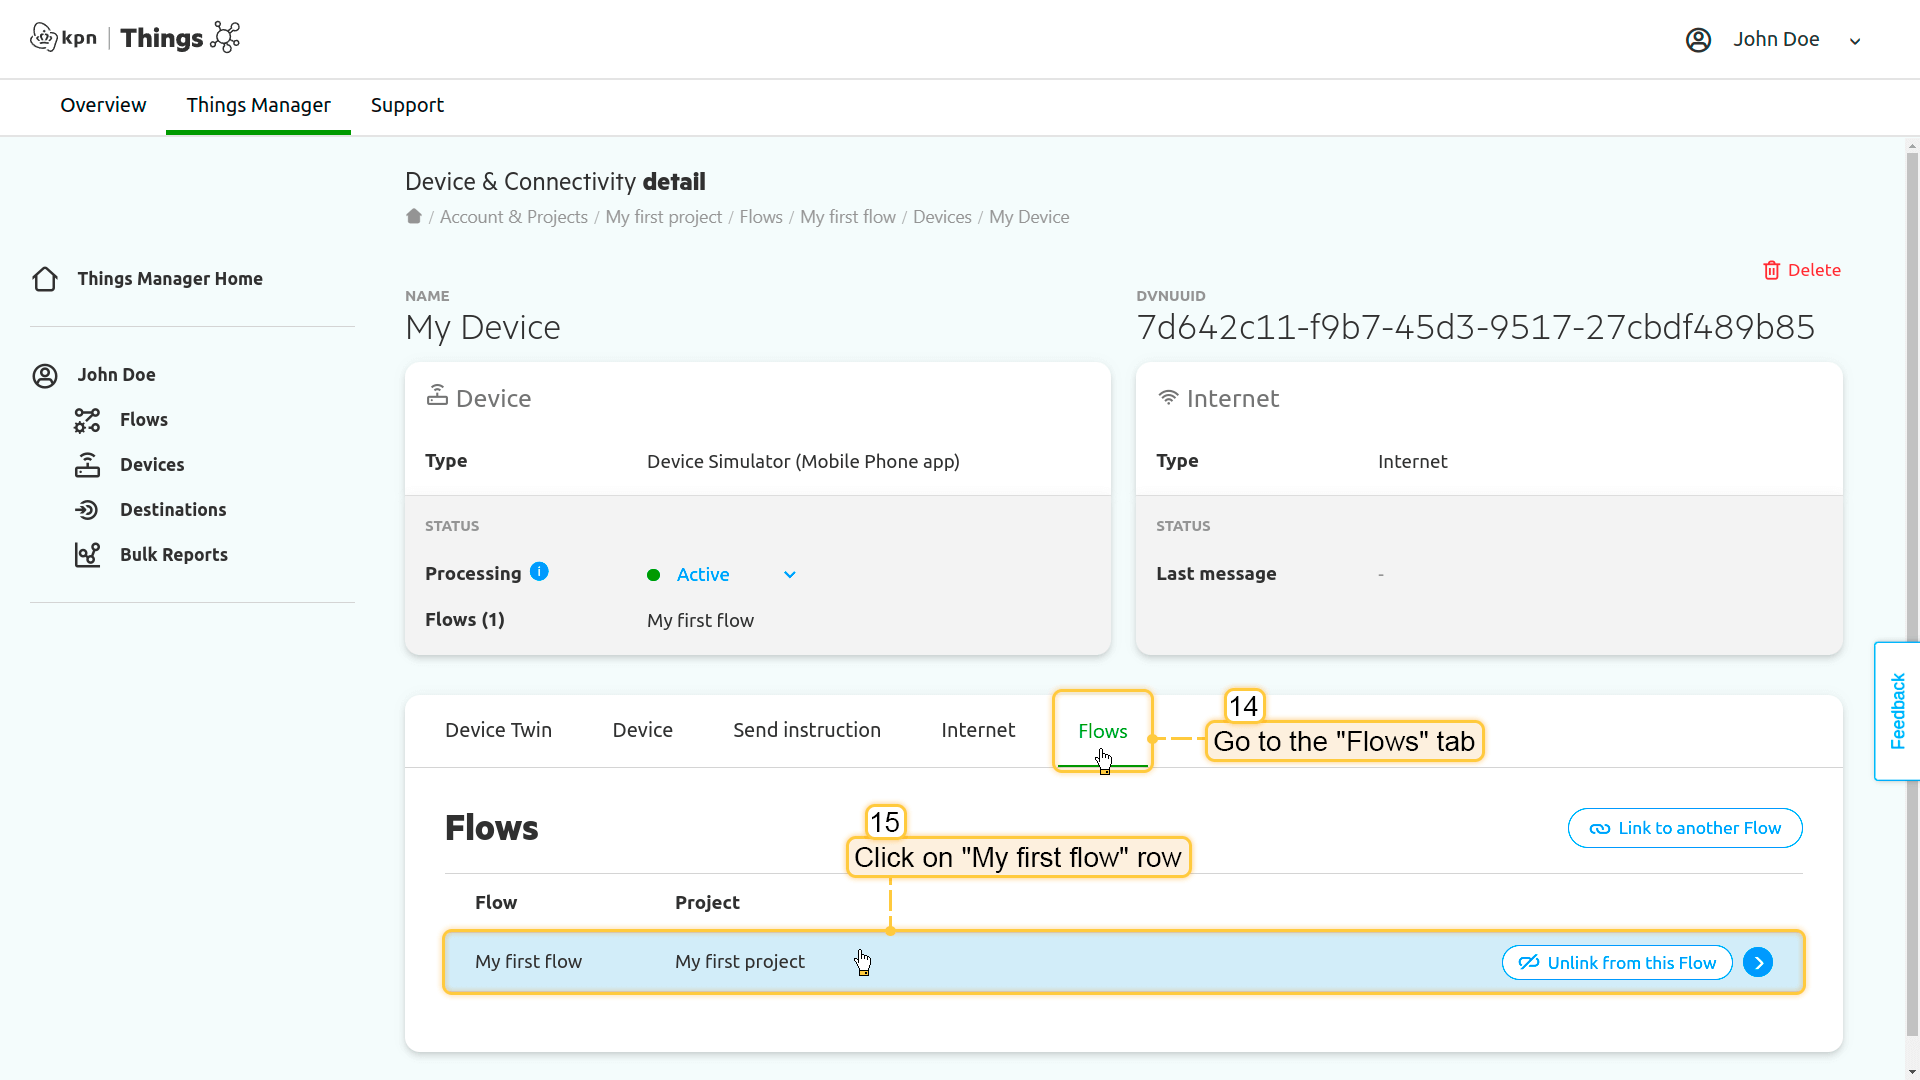
Task: Click the KPN Things logo
Action: point(135,38)
